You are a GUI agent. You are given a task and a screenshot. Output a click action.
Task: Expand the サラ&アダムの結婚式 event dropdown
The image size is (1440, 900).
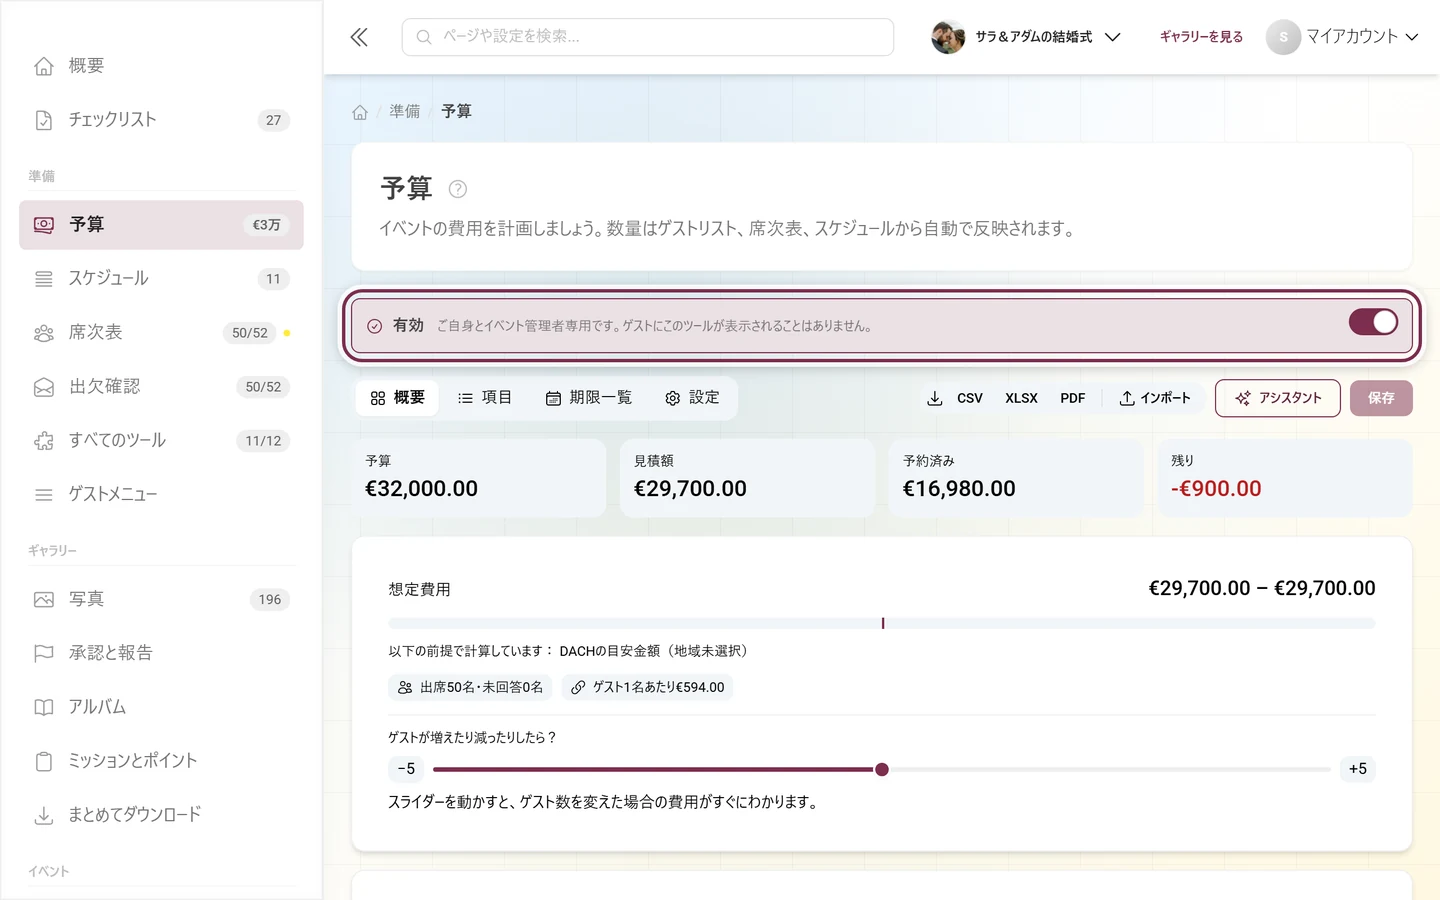pyautogui.click(x=1113, y=37)
